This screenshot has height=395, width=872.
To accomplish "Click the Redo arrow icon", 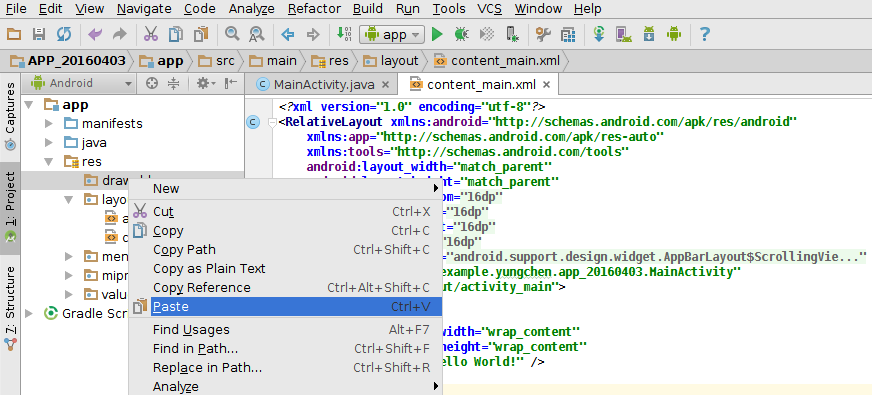I will click(120, 34).
